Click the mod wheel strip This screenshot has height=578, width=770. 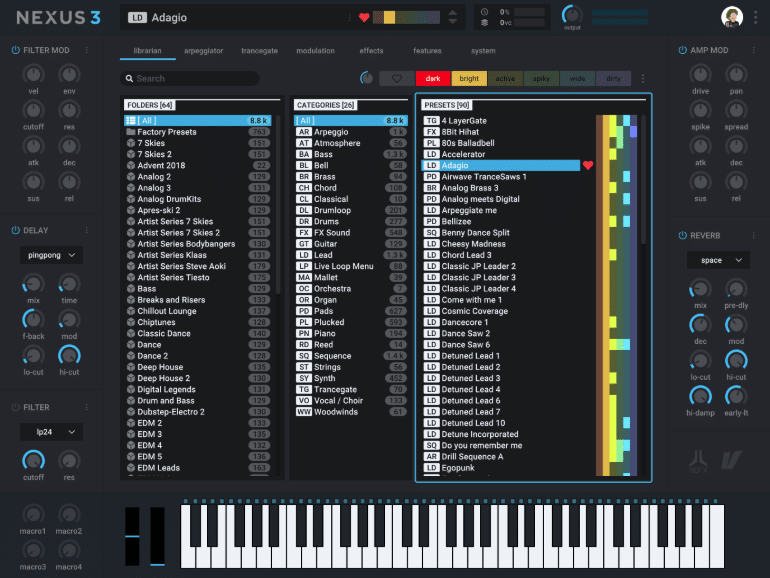(x=157, y=537)
